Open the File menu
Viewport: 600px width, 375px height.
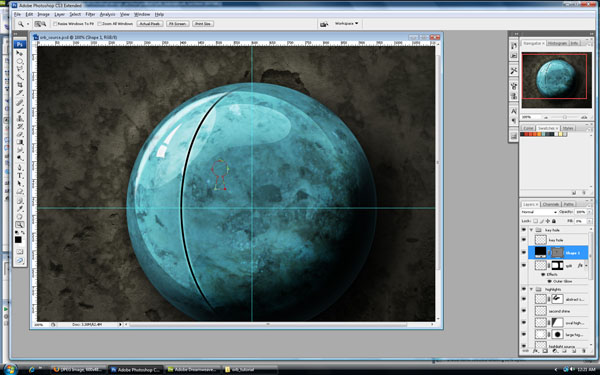[x=17, y=14]
